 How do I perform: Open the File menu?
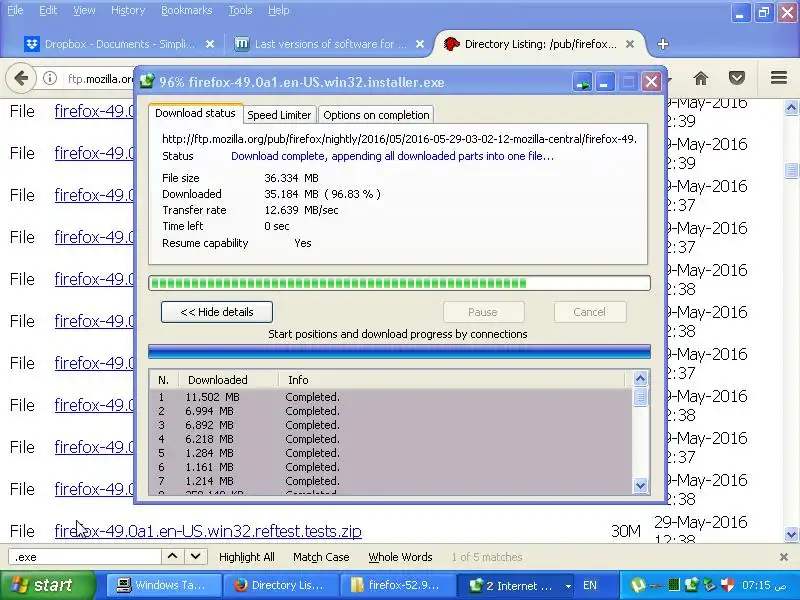(x=15, y=10)
